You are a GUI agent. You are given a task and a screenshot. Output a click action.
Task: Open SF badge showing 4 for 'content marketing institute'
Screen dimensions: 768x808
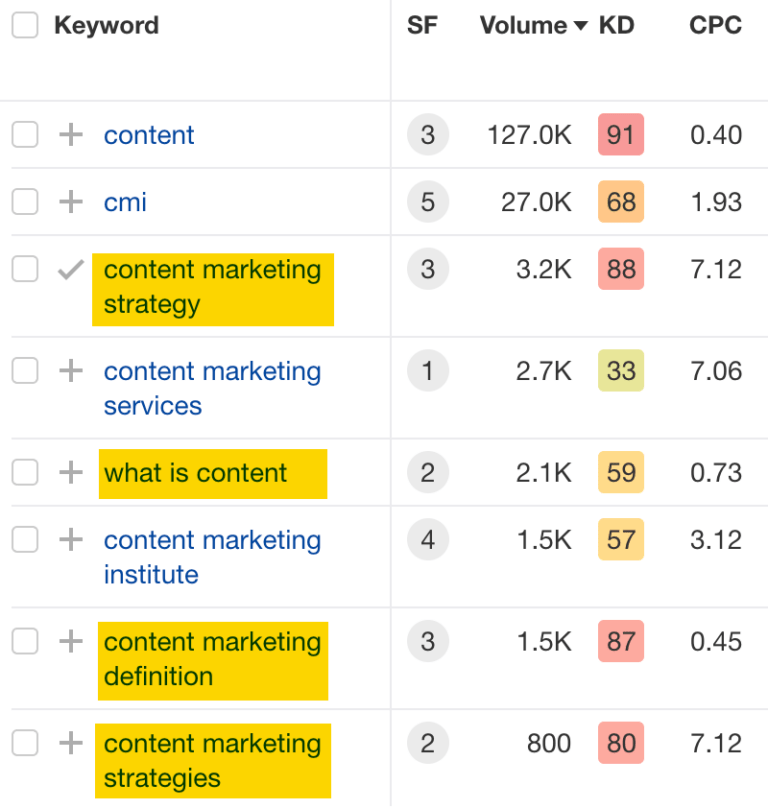[427, 540]
